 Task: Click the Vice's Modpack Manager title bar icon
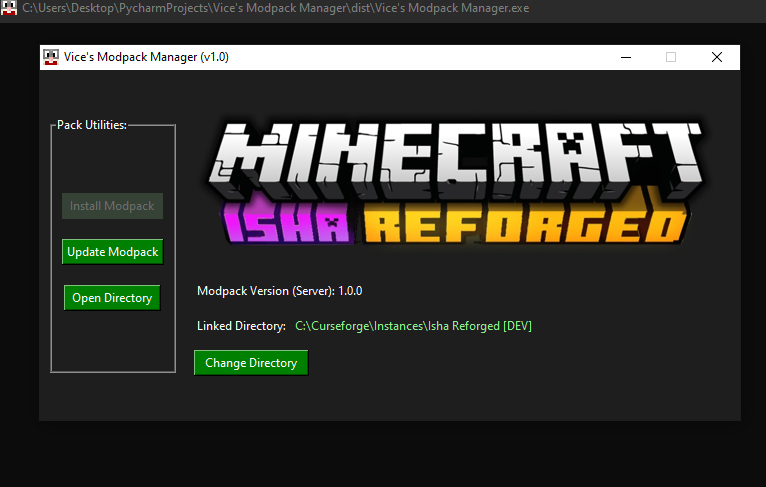51,57
